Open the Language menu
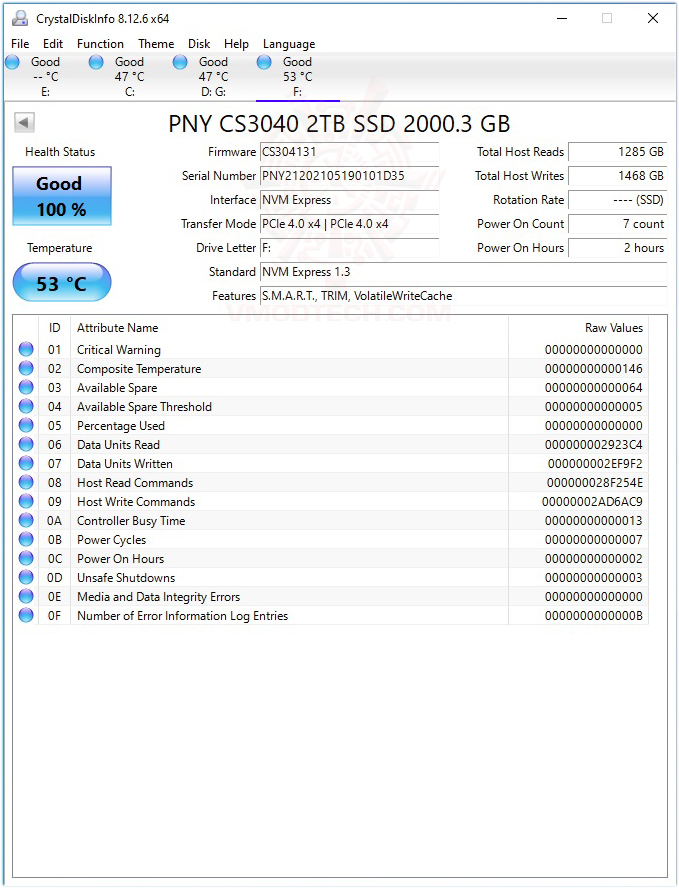 tap(289, 44)
